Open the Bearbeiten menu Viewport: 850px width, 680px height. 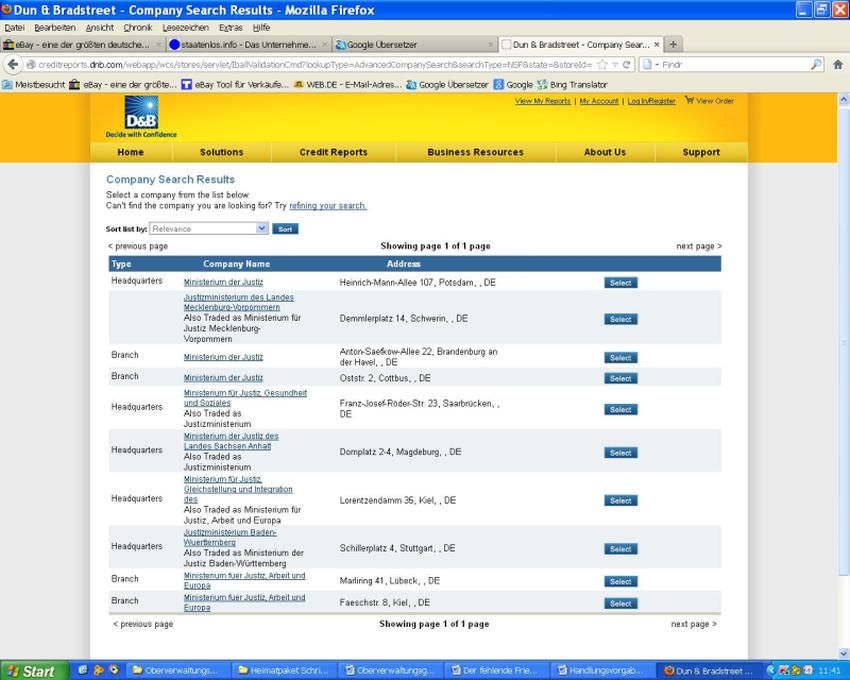click(55, 28)
